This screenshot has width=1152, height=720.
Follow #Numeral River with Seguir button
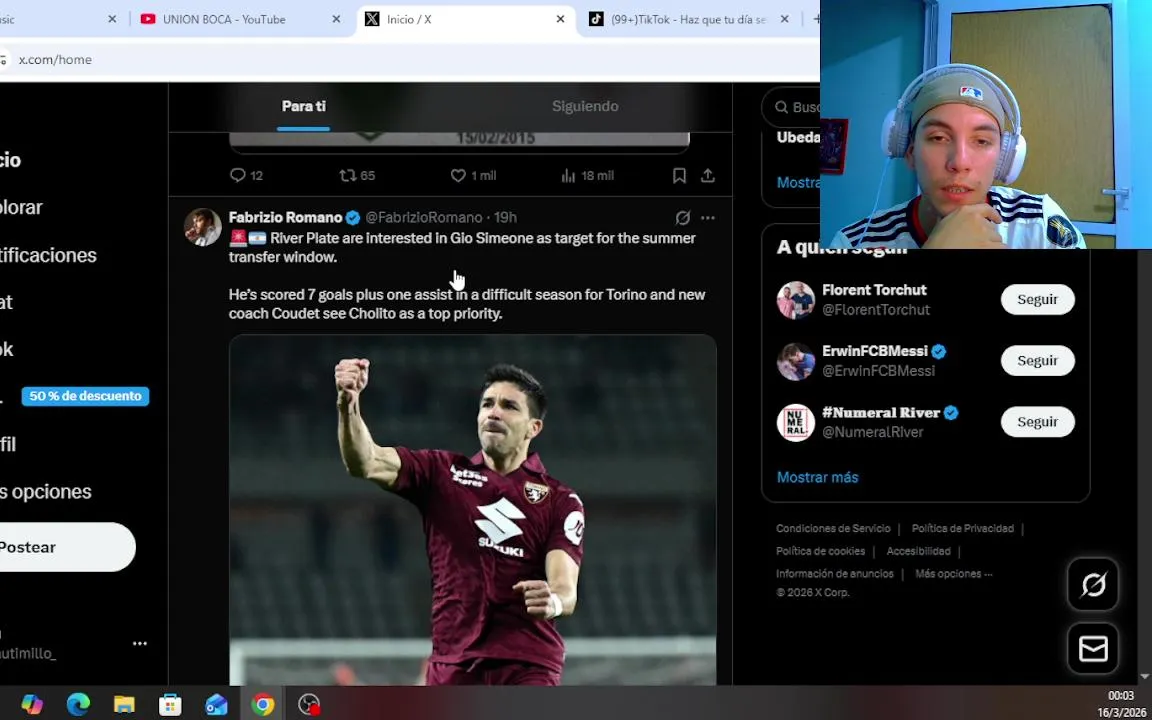pos(1037,422)
